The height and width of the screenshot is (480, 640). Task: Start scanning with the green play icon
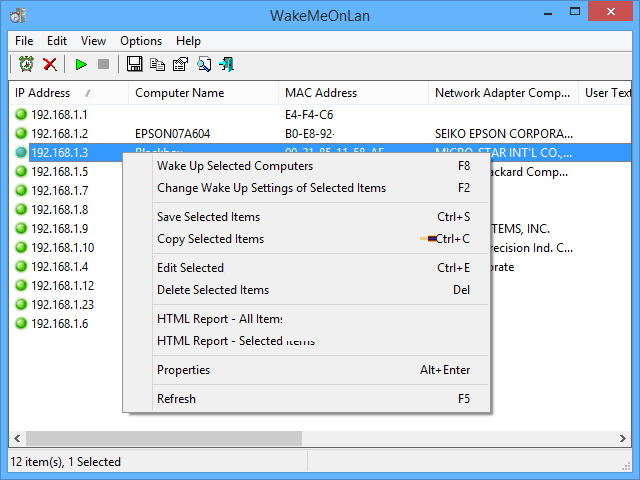(x=81, y=65)
